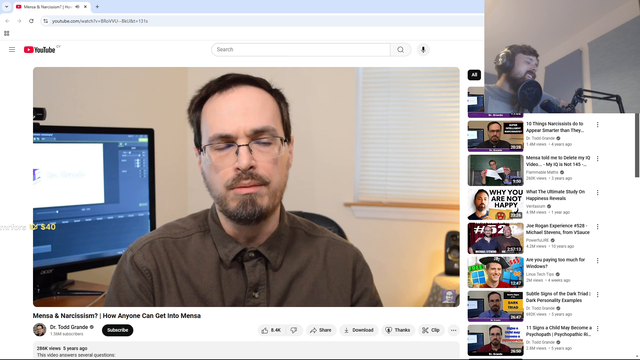Click the Veritasium channel name
The image size is (640, 360).
pyautogui.click(x=536, y=206)
